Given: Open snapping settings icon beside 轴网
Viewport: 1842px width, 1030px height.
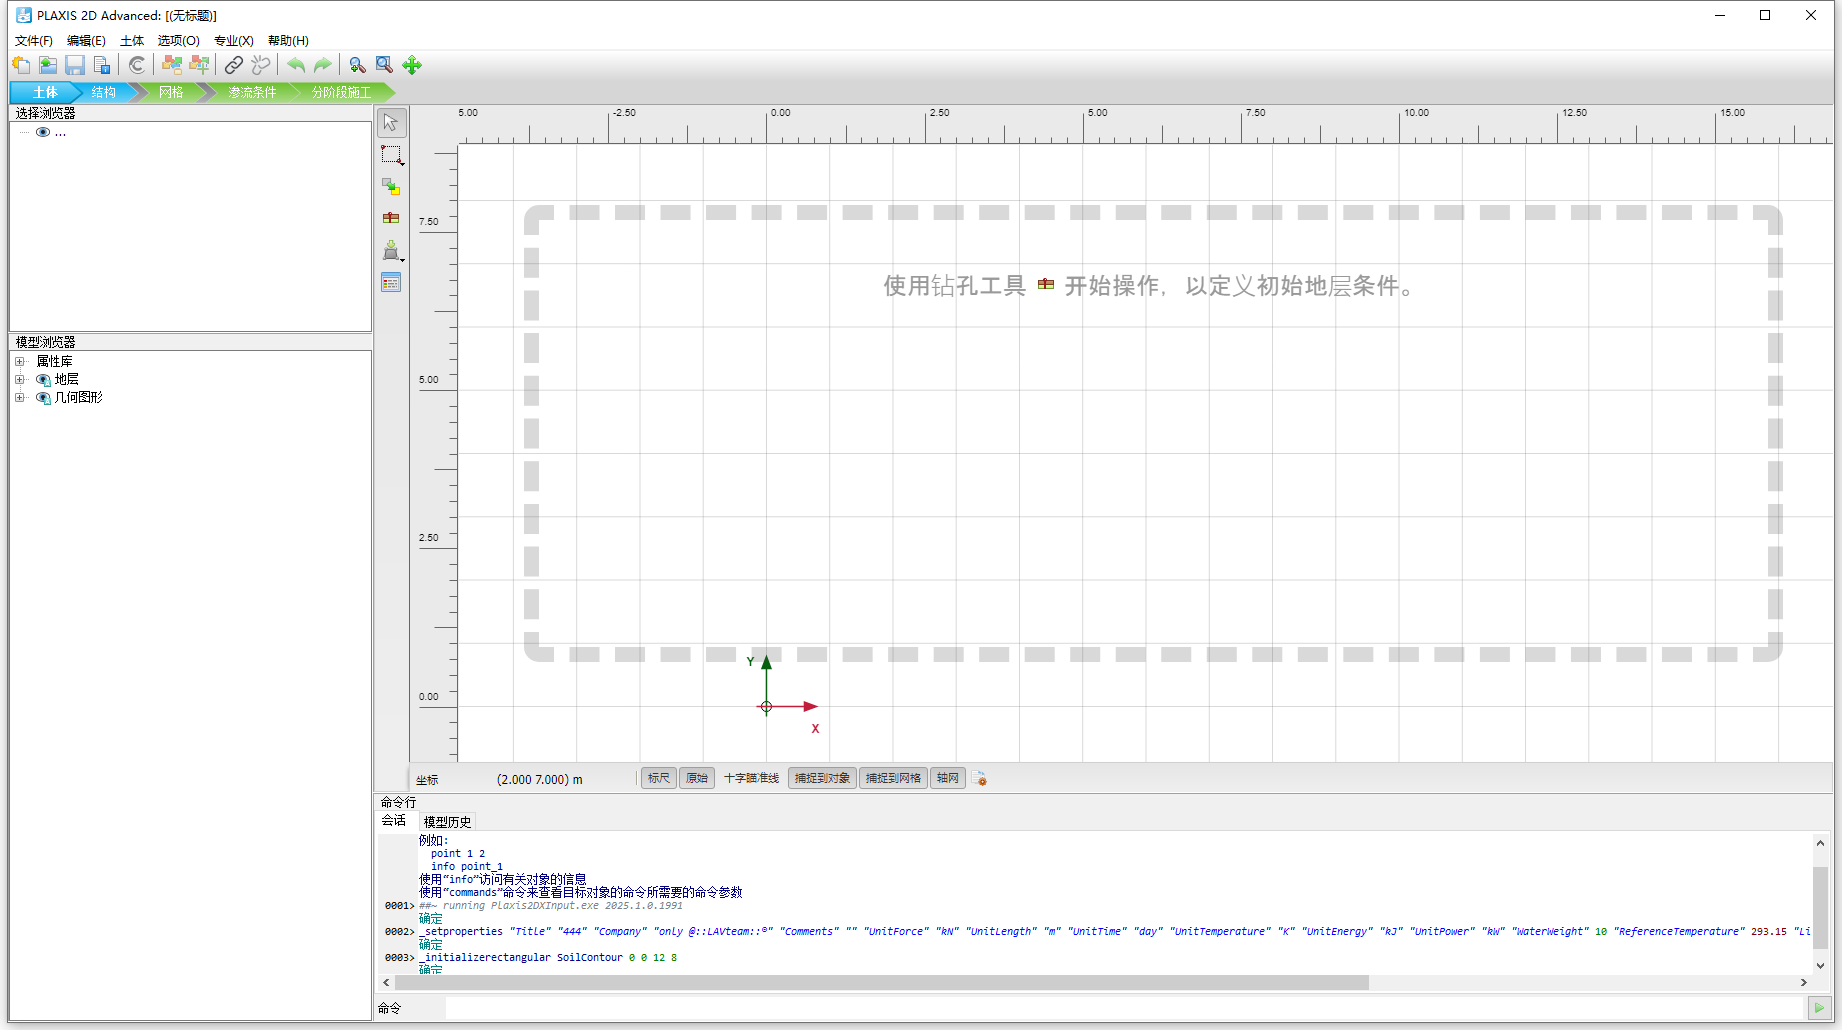Looking at the screenshot, I should [x=980, y=779].
